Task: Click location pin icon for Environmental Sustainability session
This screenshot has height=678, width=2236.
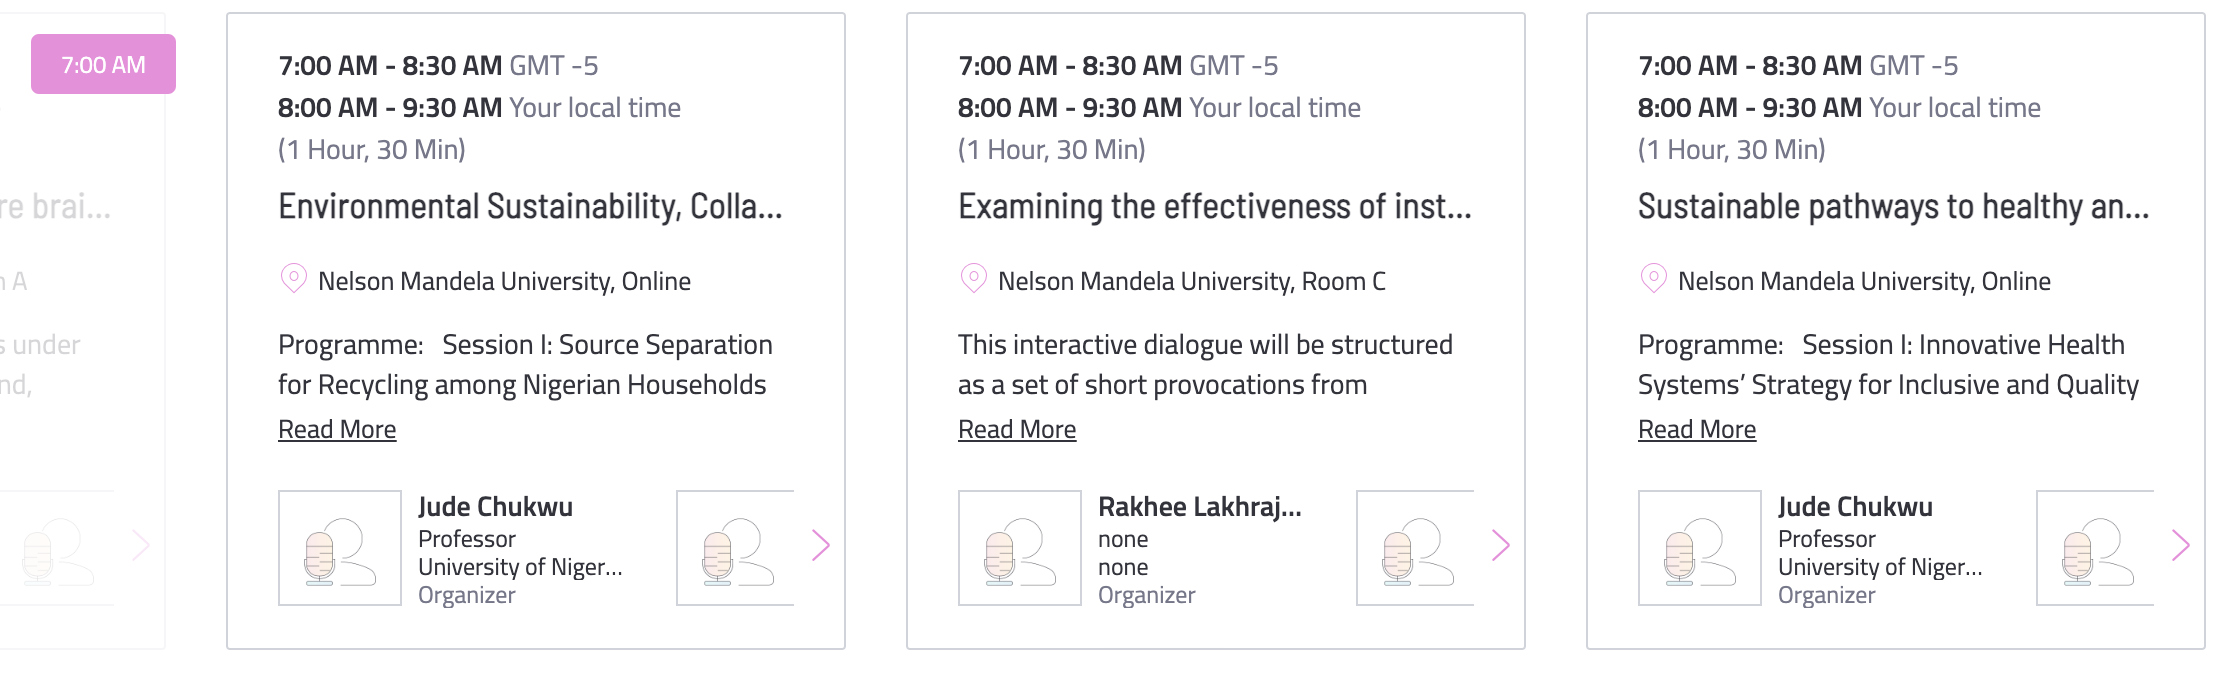Action: click(x=293, y=278)
